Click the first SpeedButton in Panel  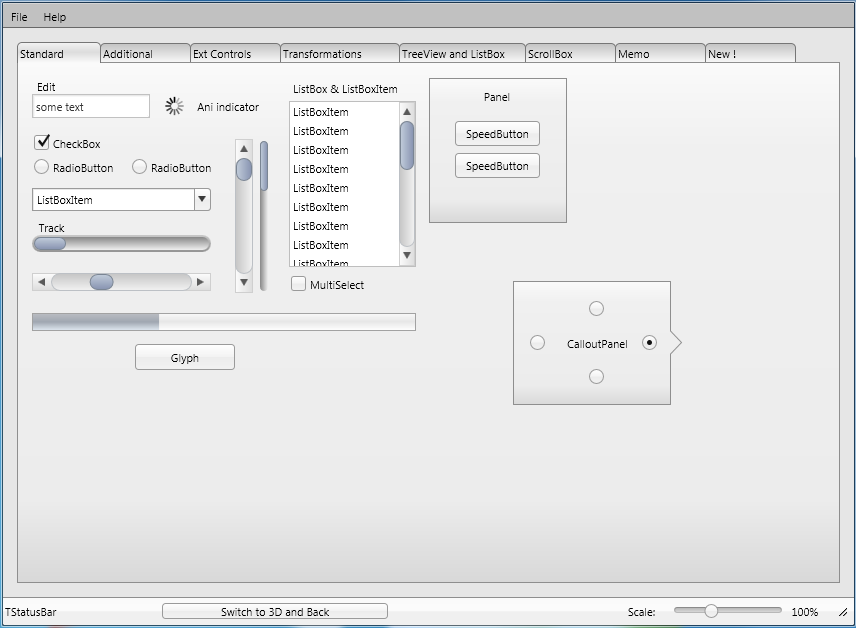tap(497, 134)
